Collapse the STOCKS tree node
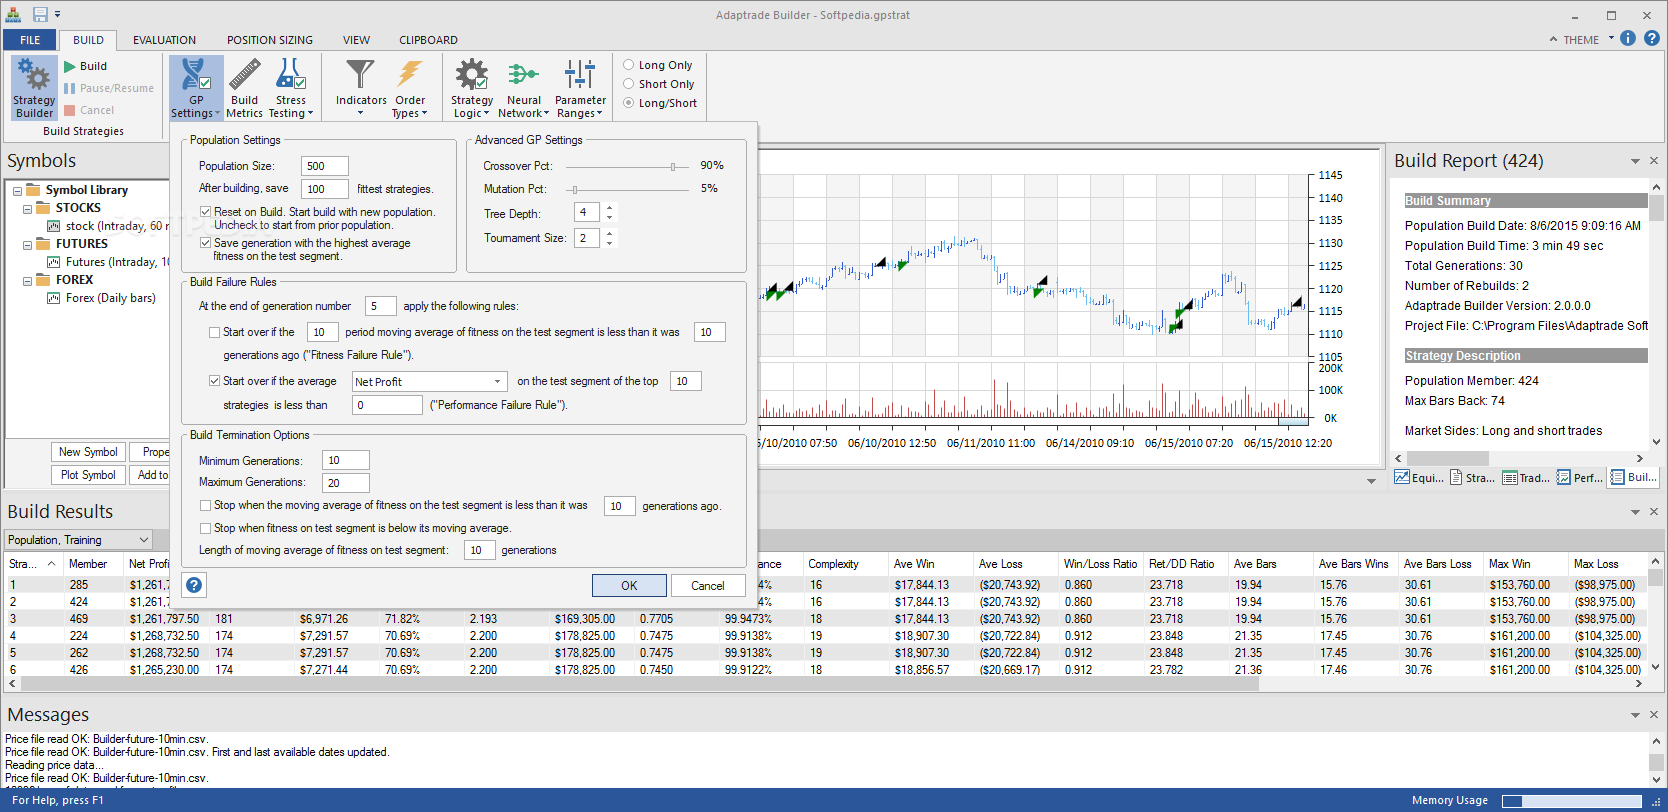The height and width of the screenshot is (812, 1668). (x=28, y=209)
